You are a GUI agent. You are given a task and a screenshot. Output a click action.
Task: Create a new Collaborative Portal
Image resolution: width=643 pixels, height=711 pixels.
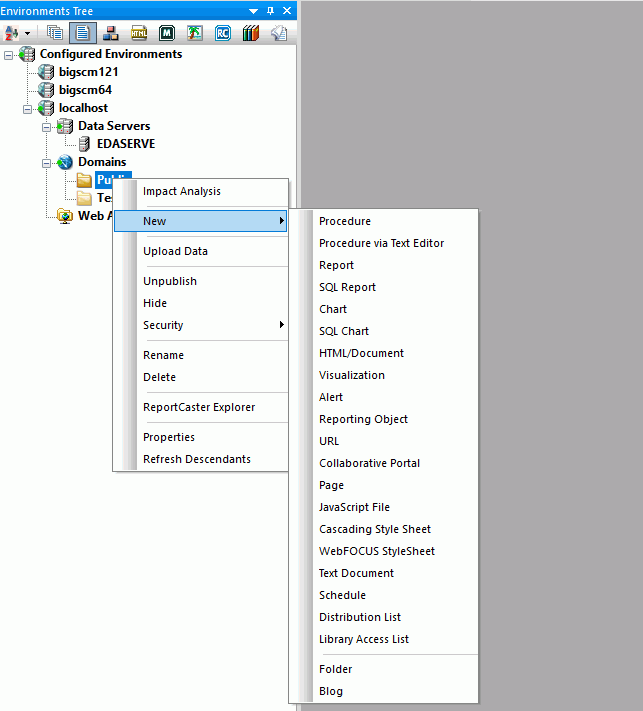click(x=370, y=463)
